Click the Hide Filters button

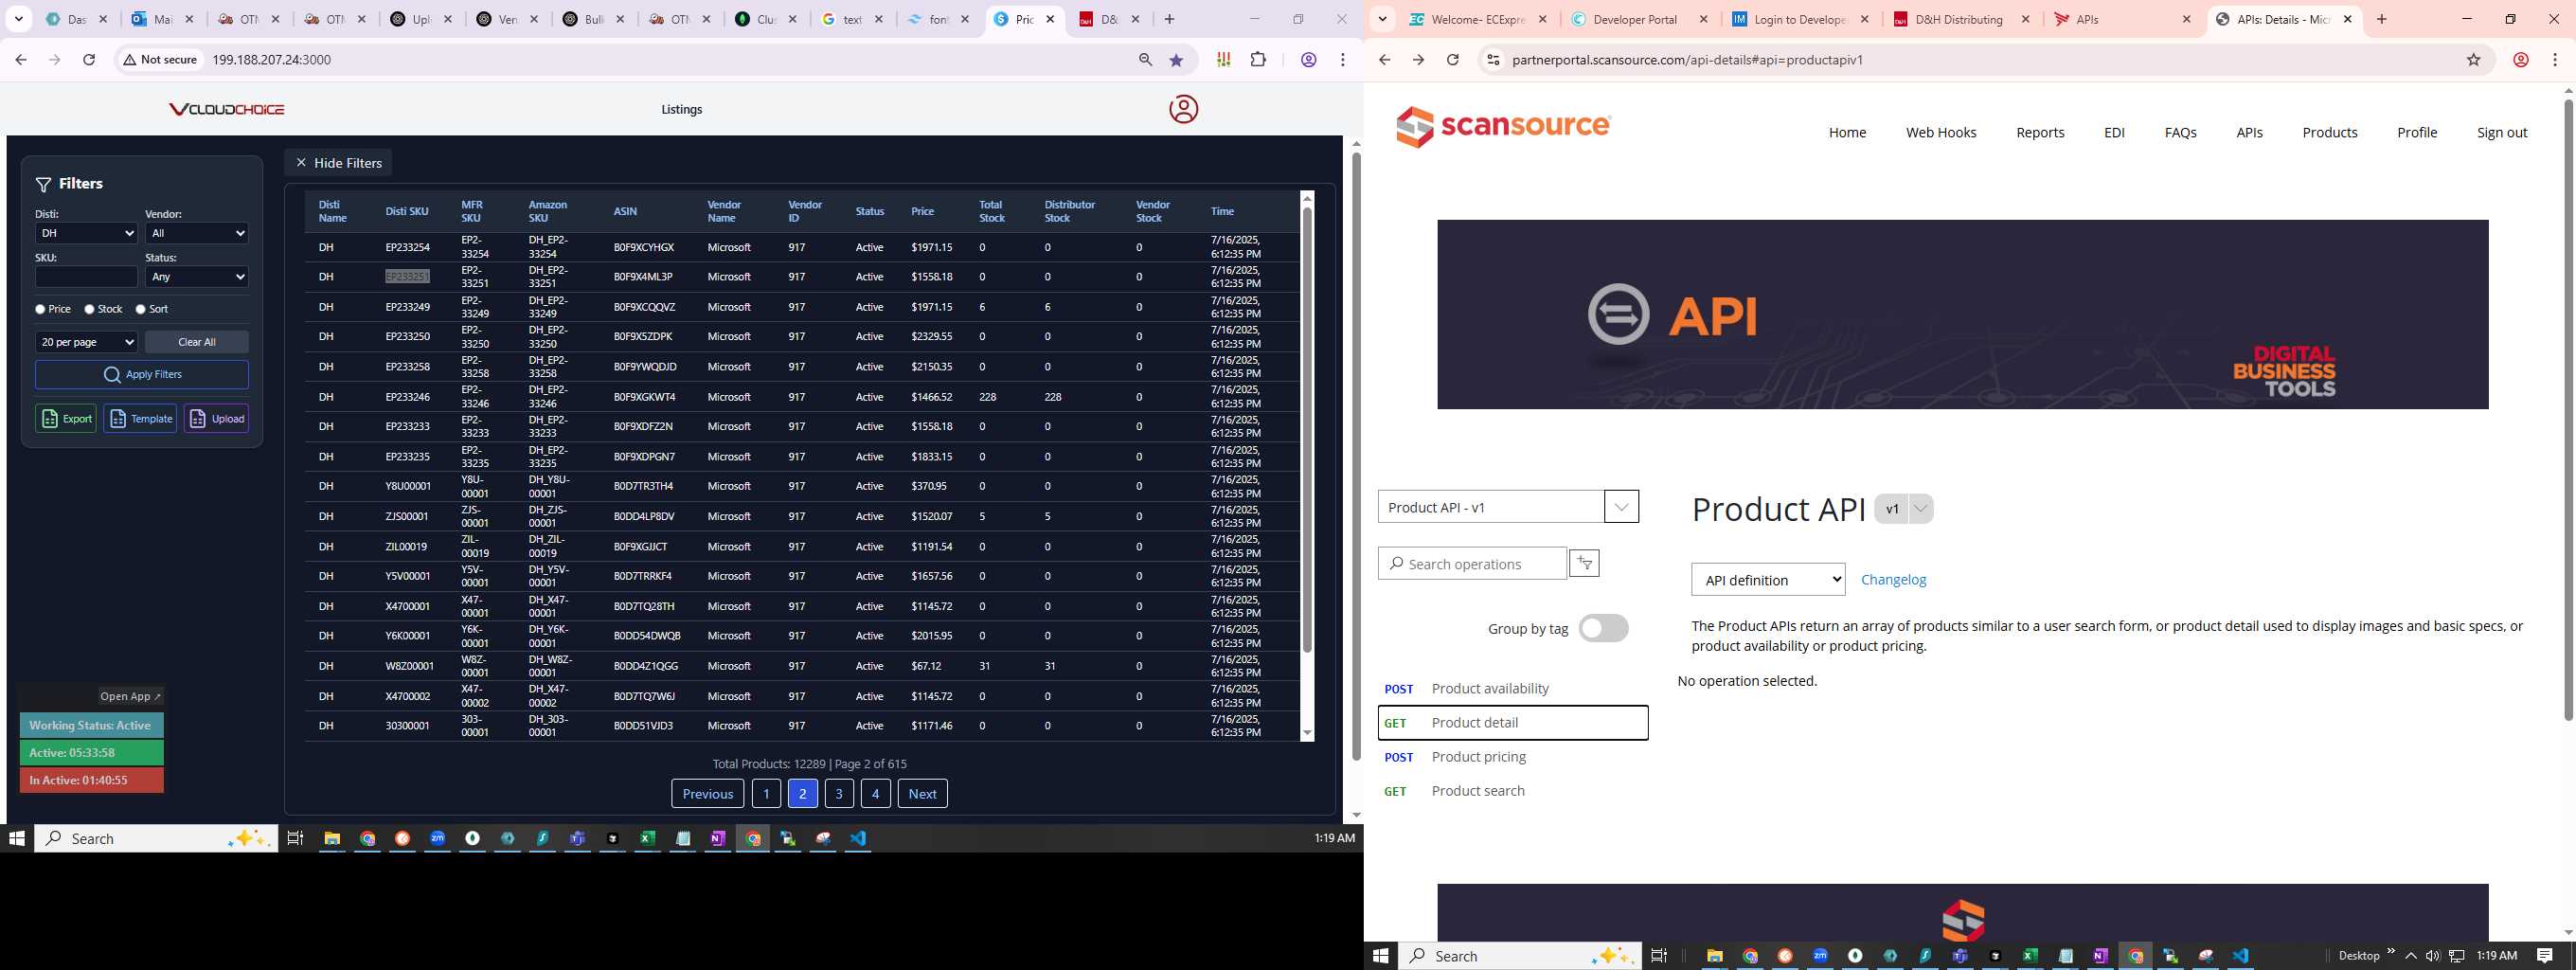(338, 162)
